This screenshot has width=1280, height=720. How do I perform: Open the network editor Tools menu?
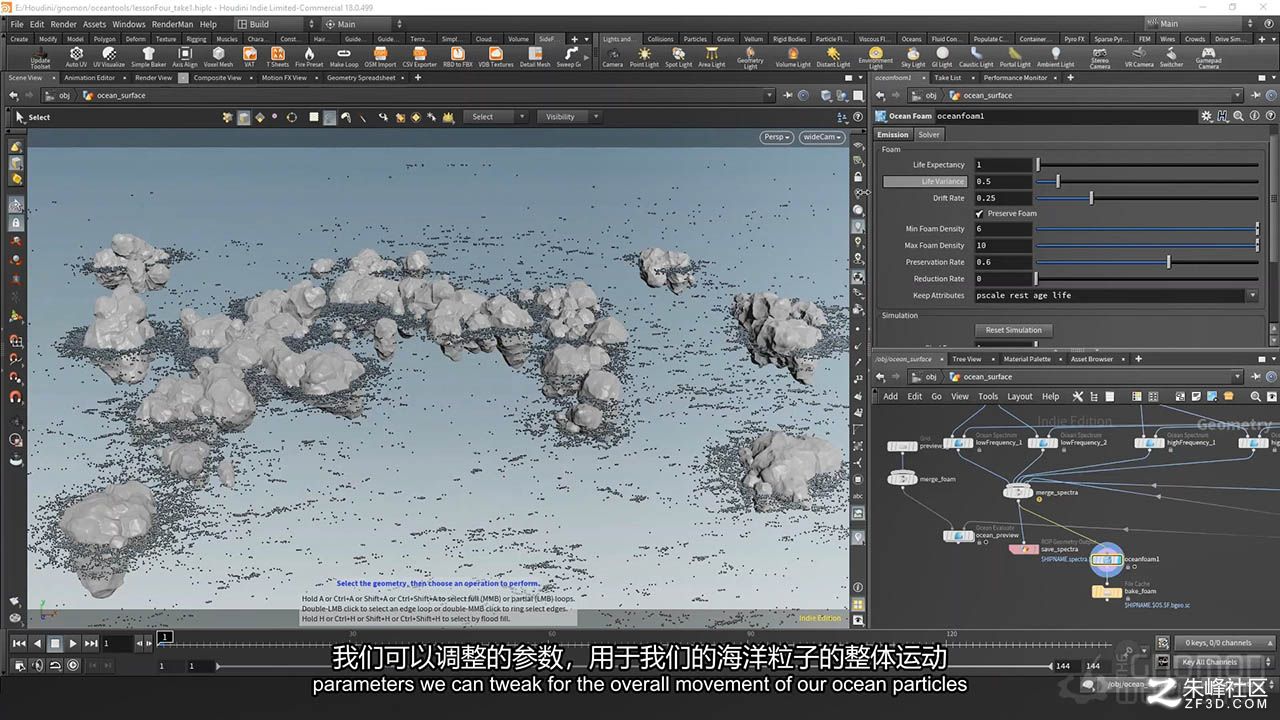[x=988, y=396]
